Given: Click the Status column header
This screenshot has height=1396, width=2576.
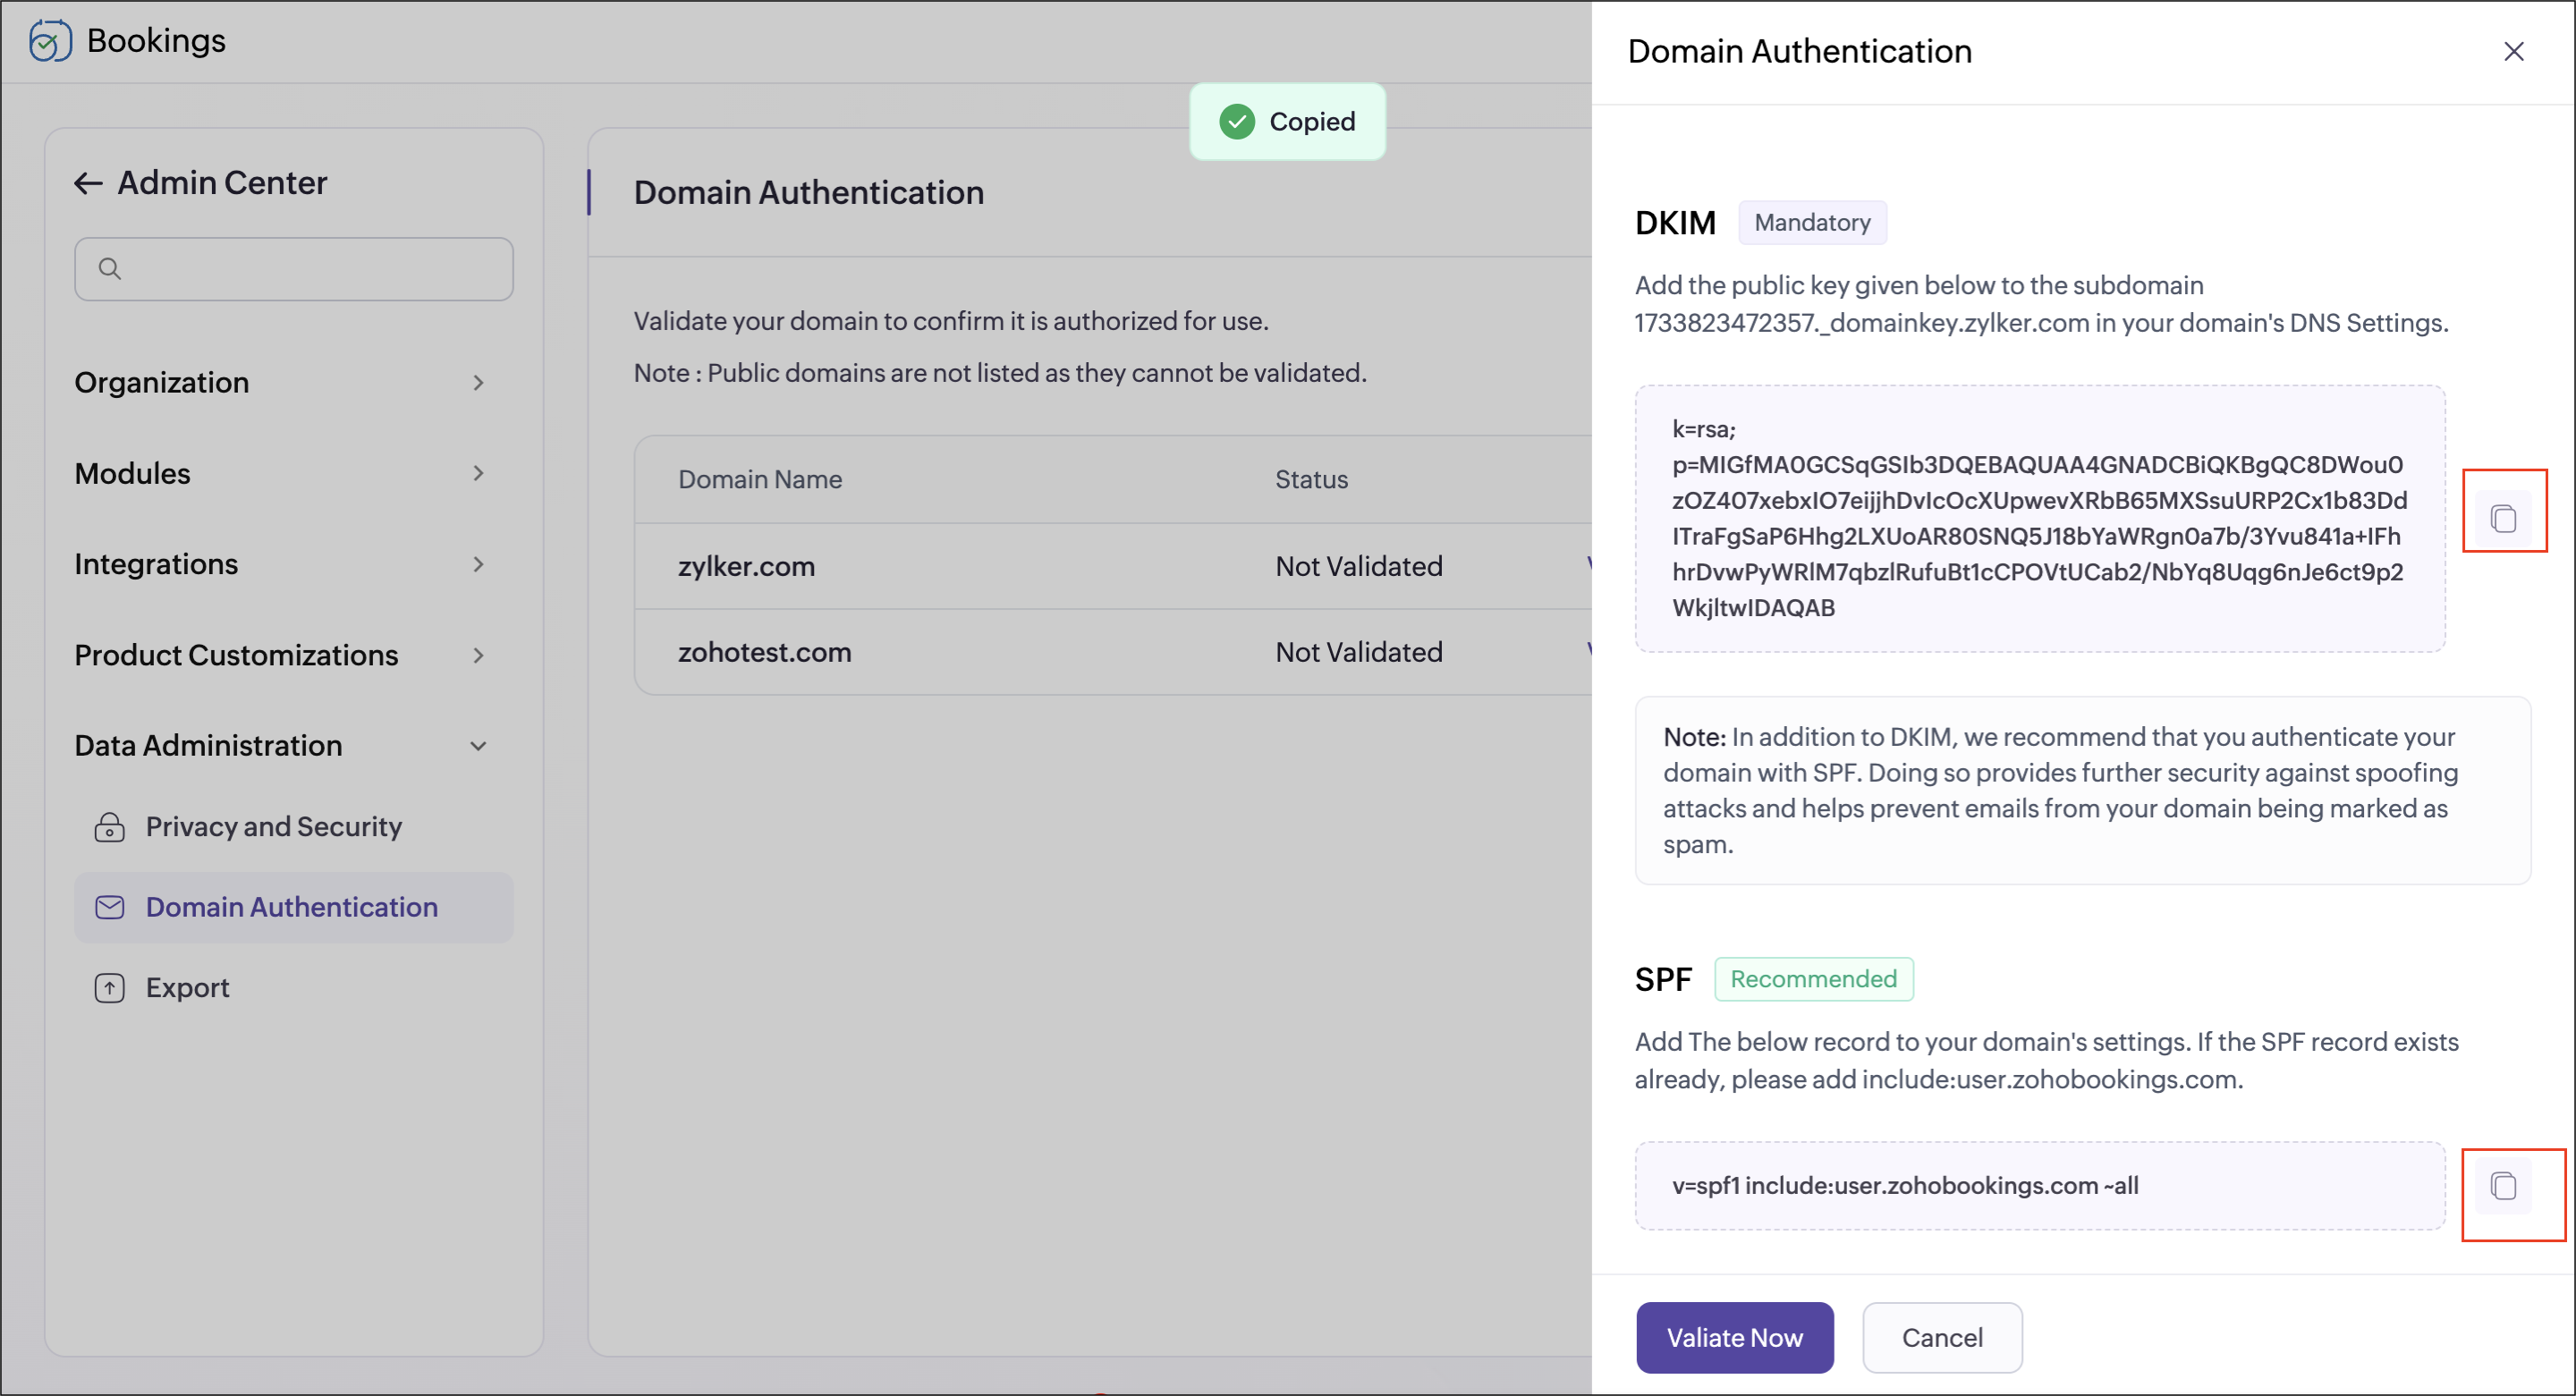Looking at the screenshot, I should pyautogui.click(x=1311, y=479).
